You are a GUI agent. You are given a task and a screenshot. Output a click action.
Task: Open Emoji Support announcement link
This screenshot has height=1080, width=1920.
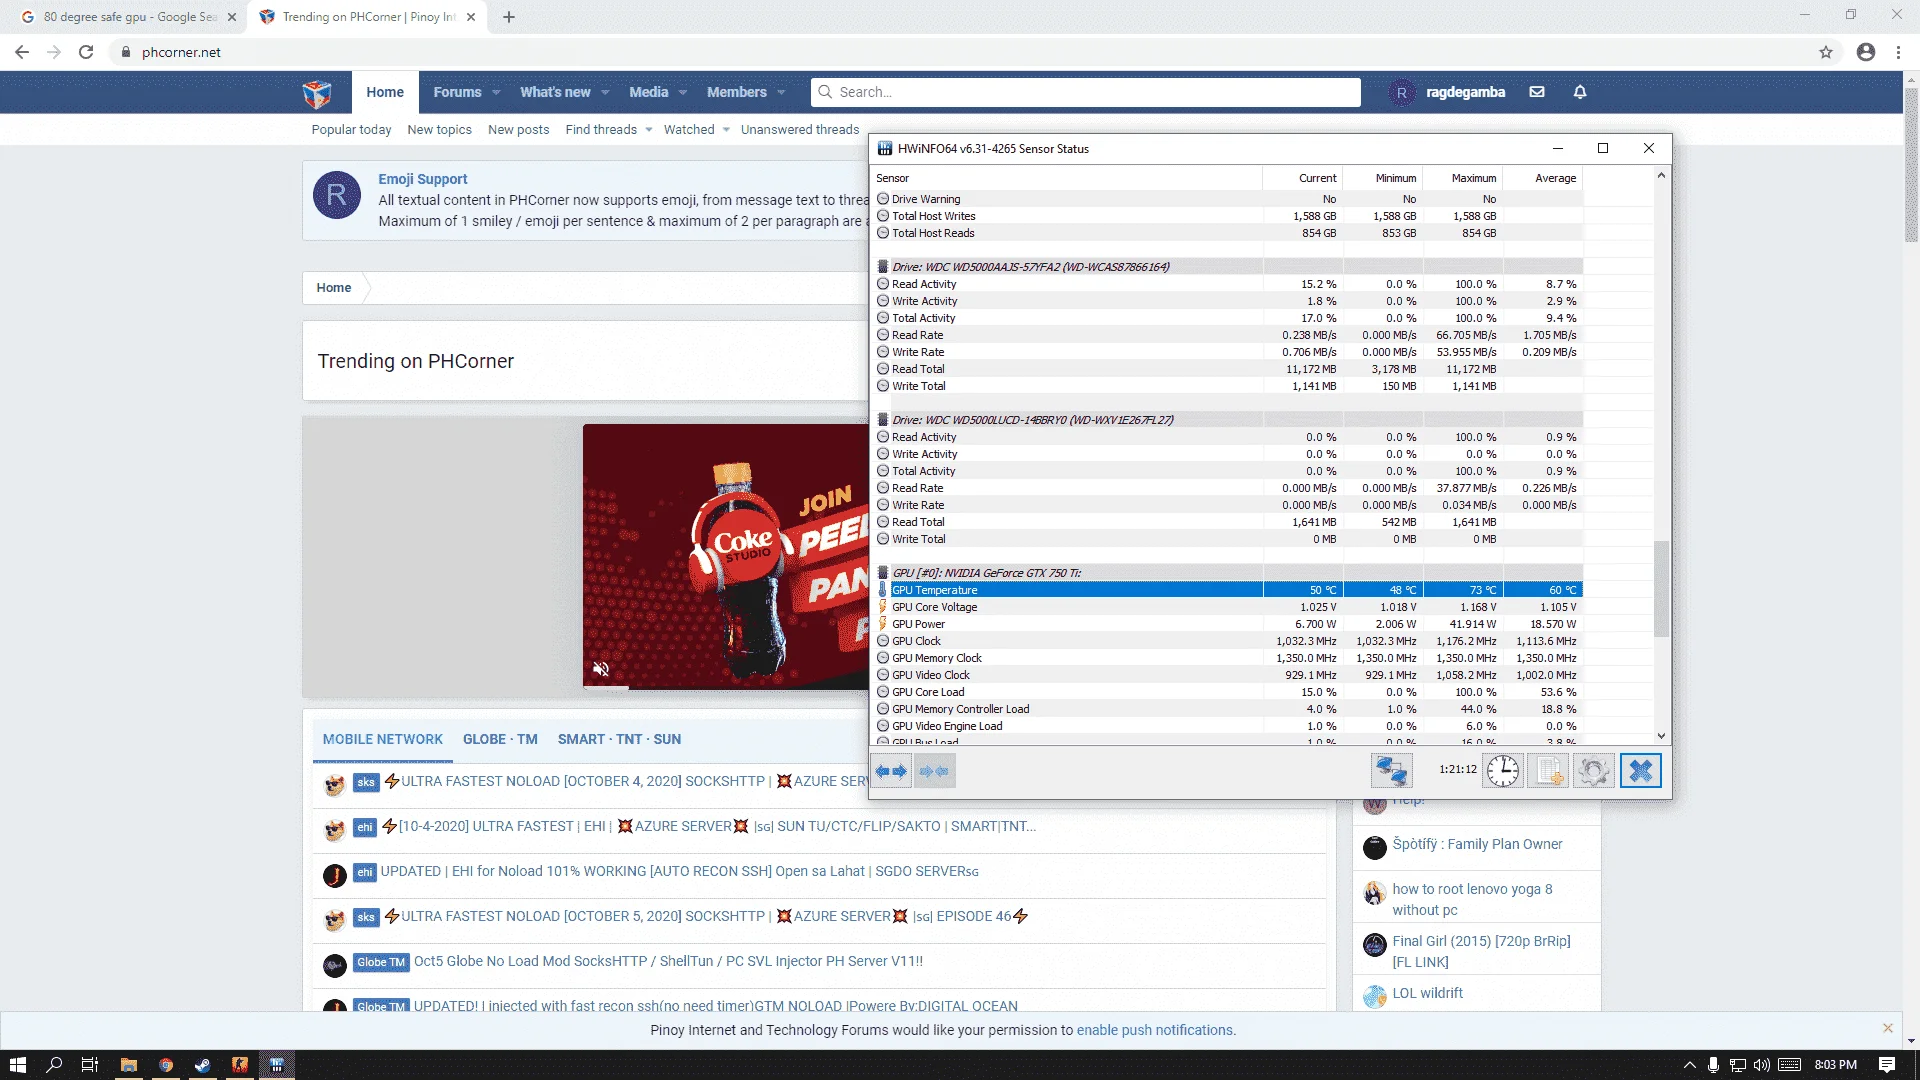click(422, 179)
